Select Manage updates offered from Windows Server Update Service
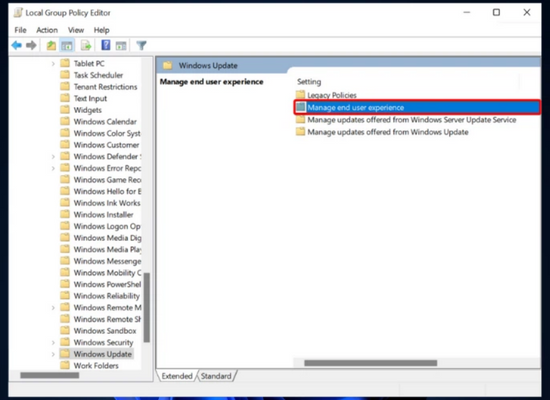The image size is (550, 400). click(411, 120)
